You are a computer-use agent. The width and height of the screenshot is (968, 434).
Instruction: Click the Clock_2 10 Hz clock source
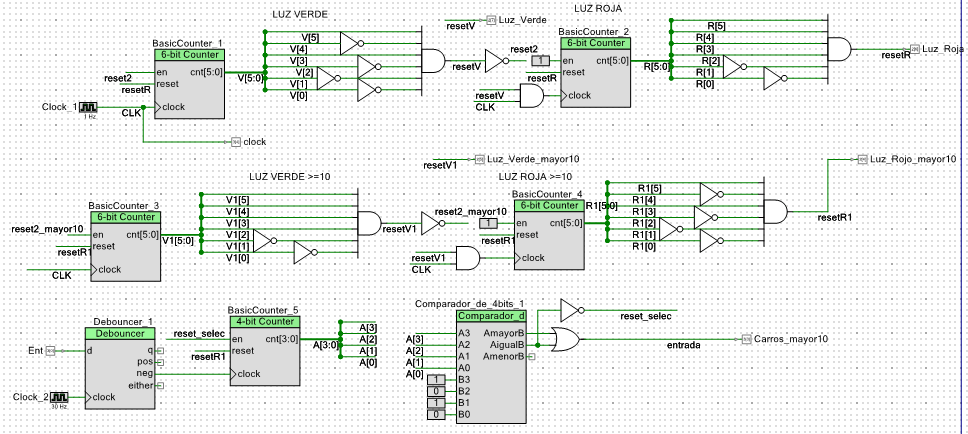point(60,397)
